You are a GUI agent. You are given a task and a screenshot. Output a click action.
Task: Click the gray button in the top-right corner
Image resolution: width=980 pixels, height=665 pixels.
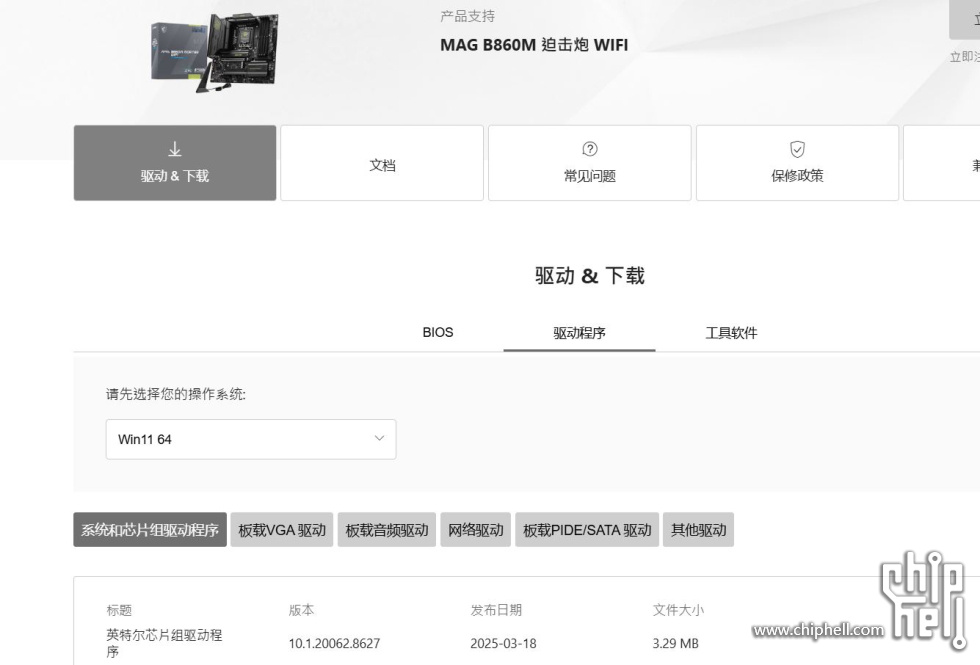(x=966, y=18)
